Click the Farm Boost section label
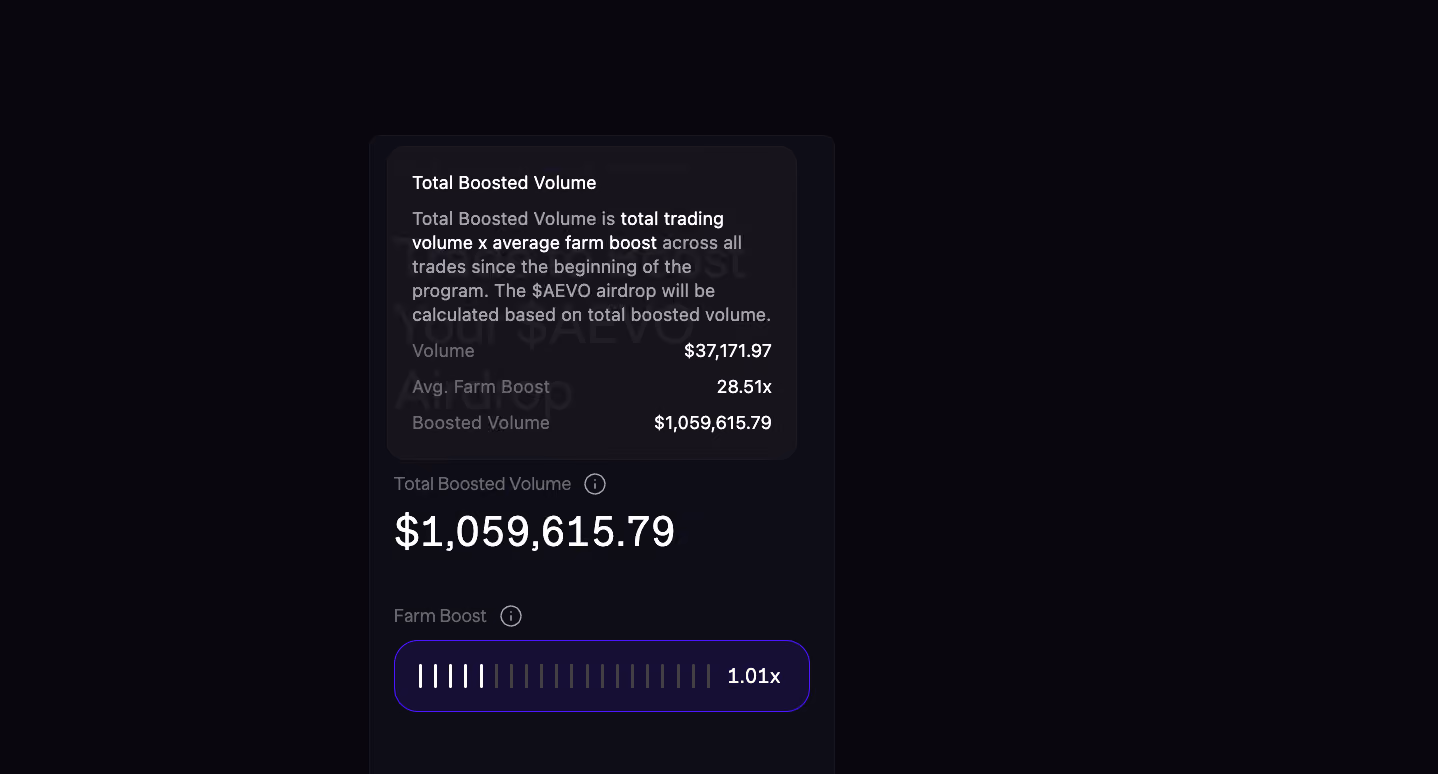The image size is (1438, 774). [440, 616]
